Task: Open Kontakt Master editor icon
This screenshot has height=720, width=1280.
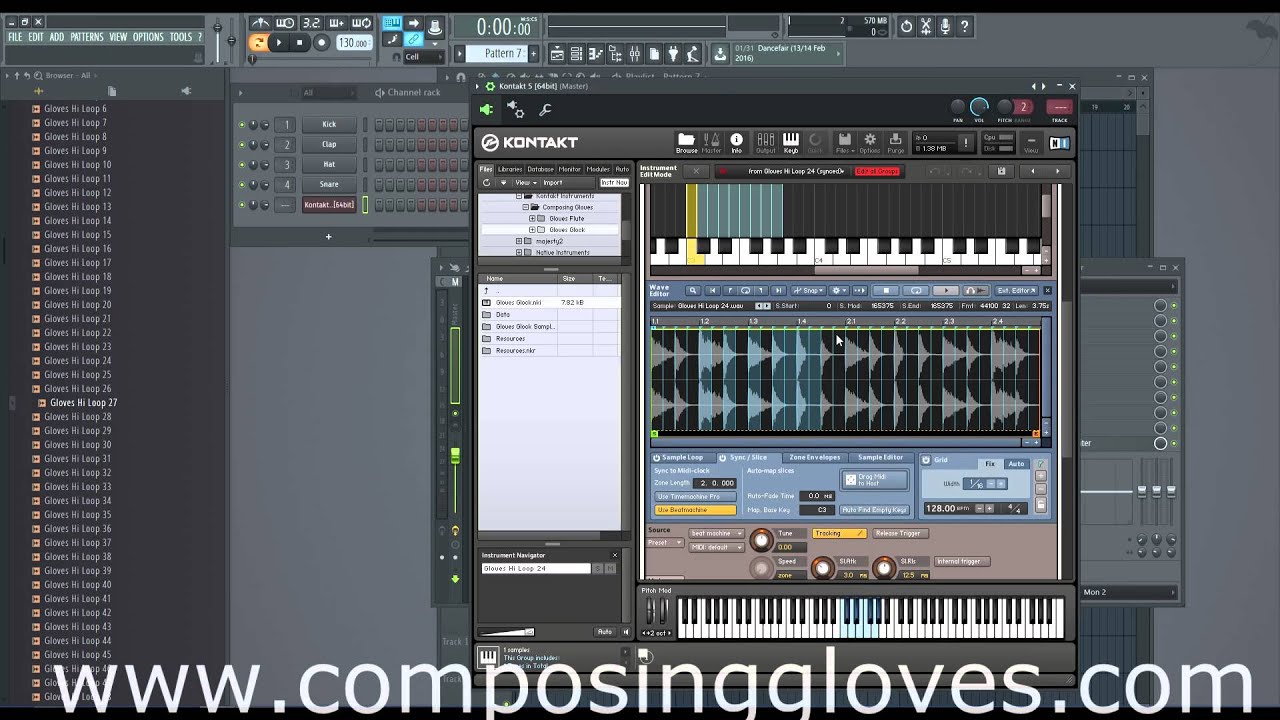Action: (x=711, y=141)
